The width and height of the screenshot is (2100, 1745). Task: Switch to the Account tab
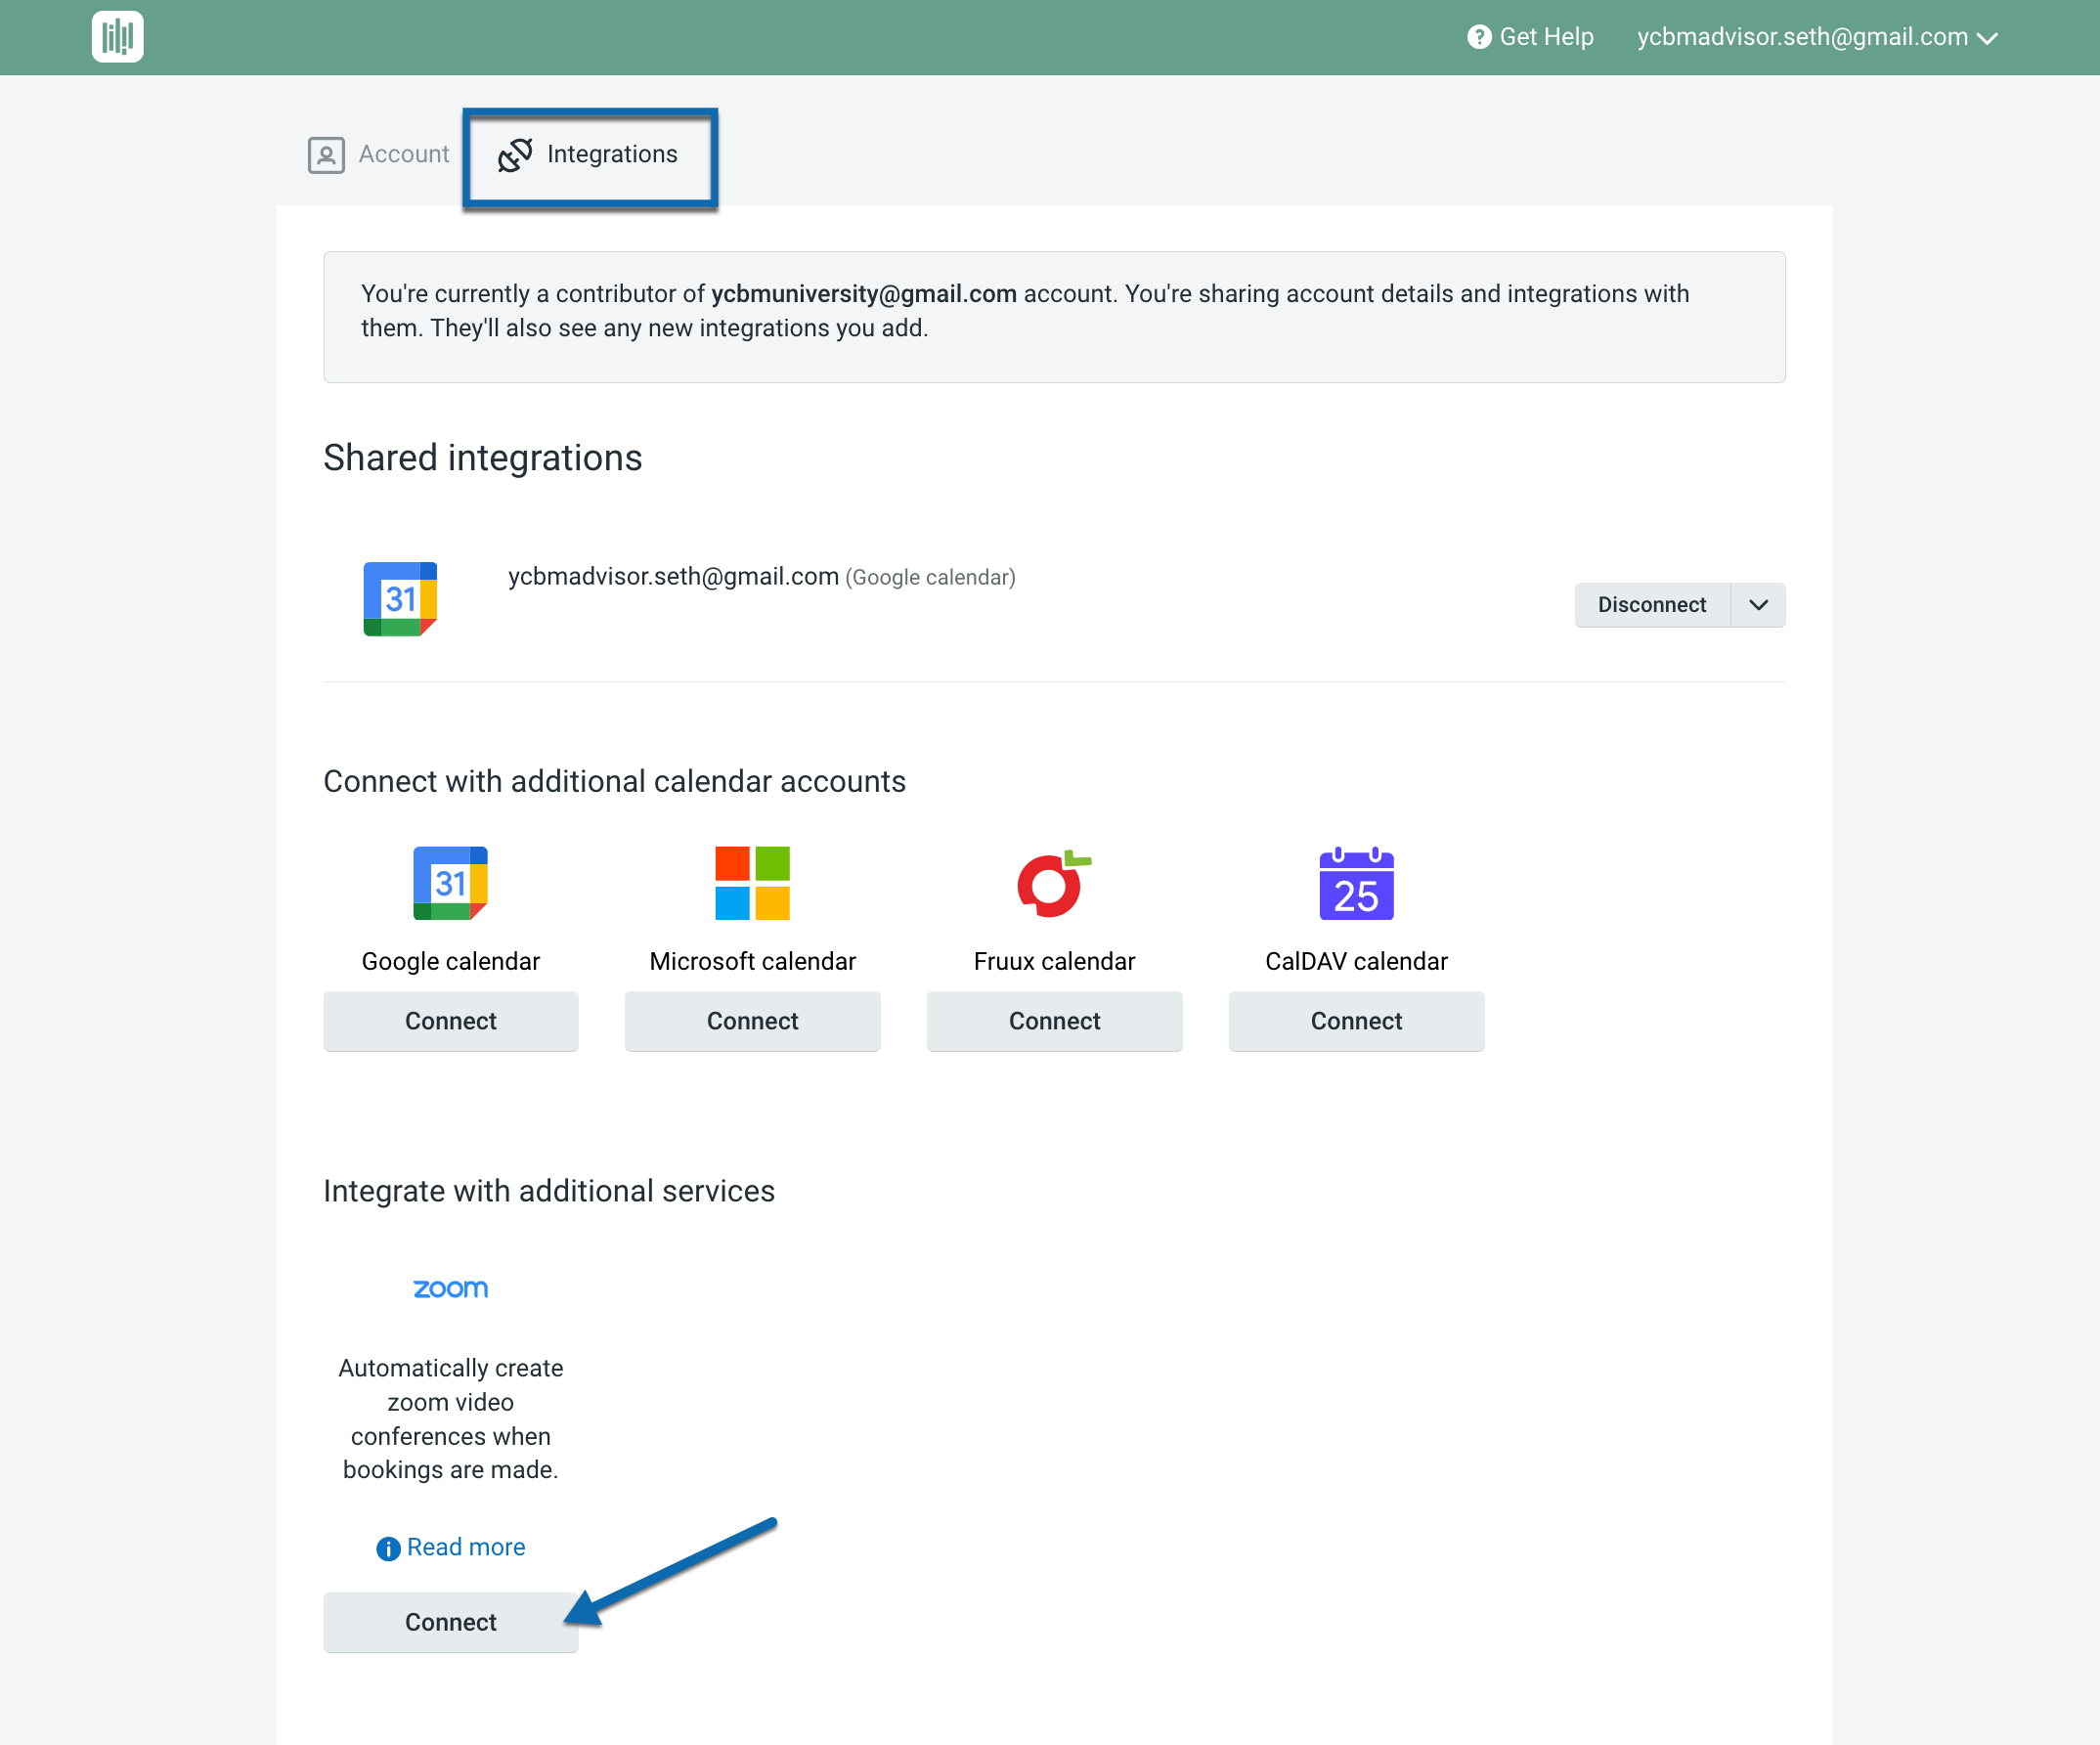(x=380, y=154)
